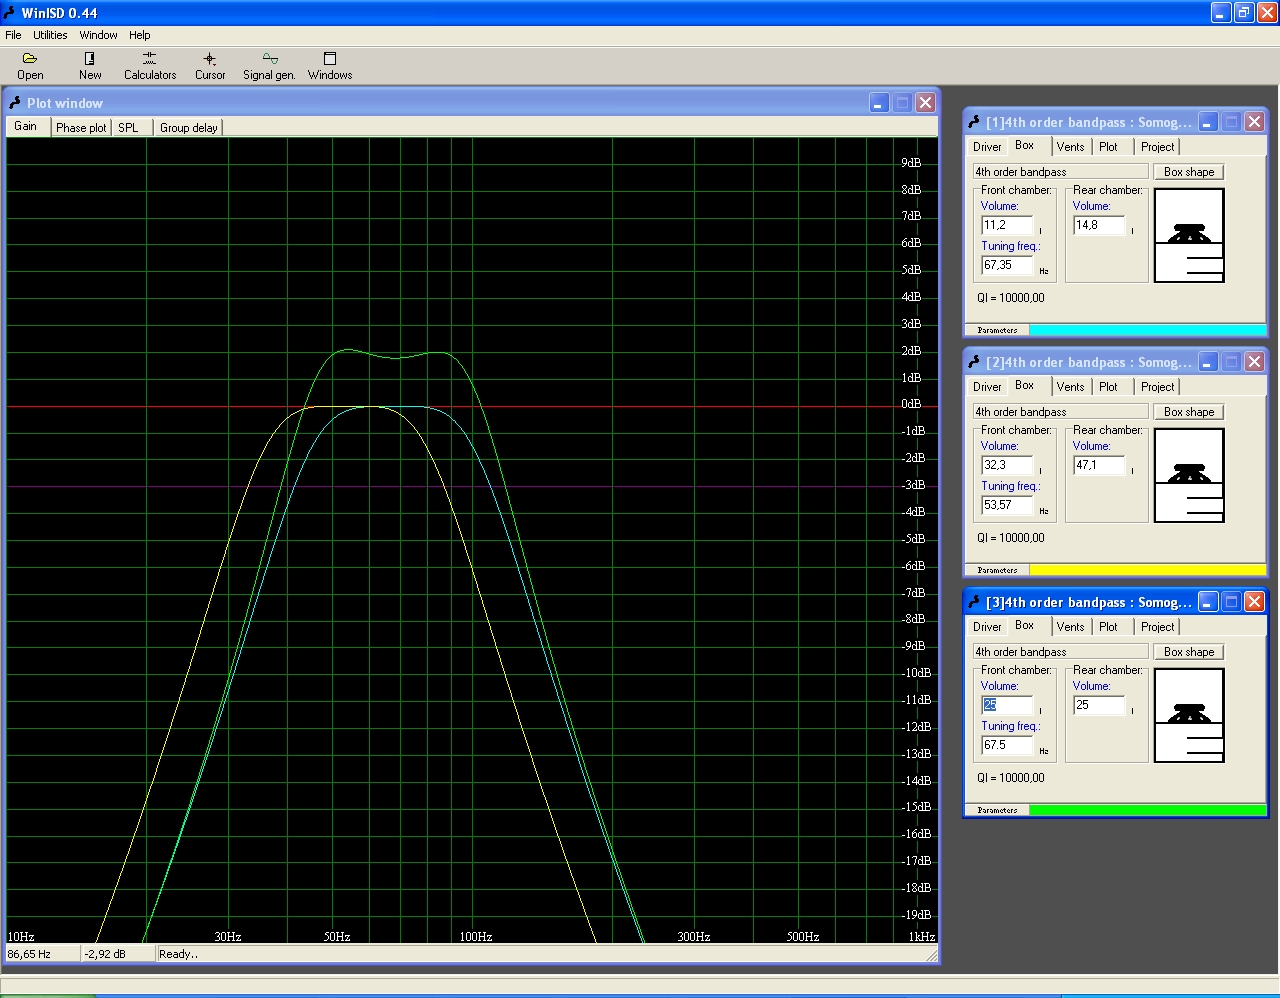Switch to the Group delay tab
Viewport: 1280px width, 998px height.
(x=188, y=128)
